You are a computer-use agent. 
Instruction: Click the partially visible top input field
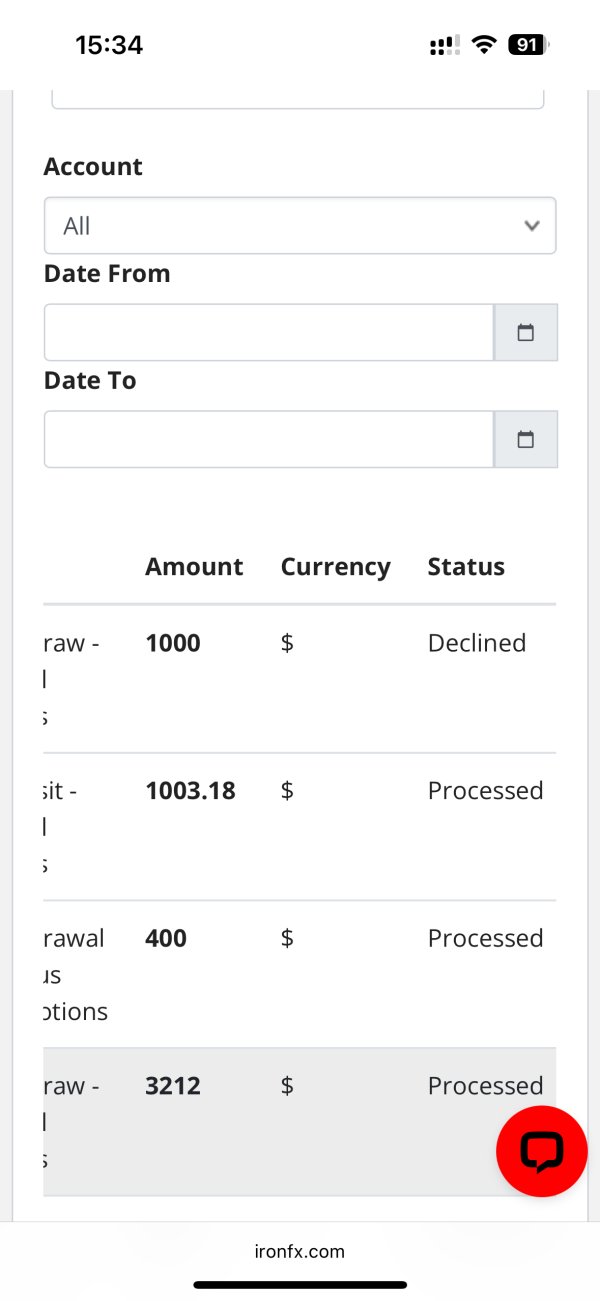pyautogui.click(x=298, y=99)
